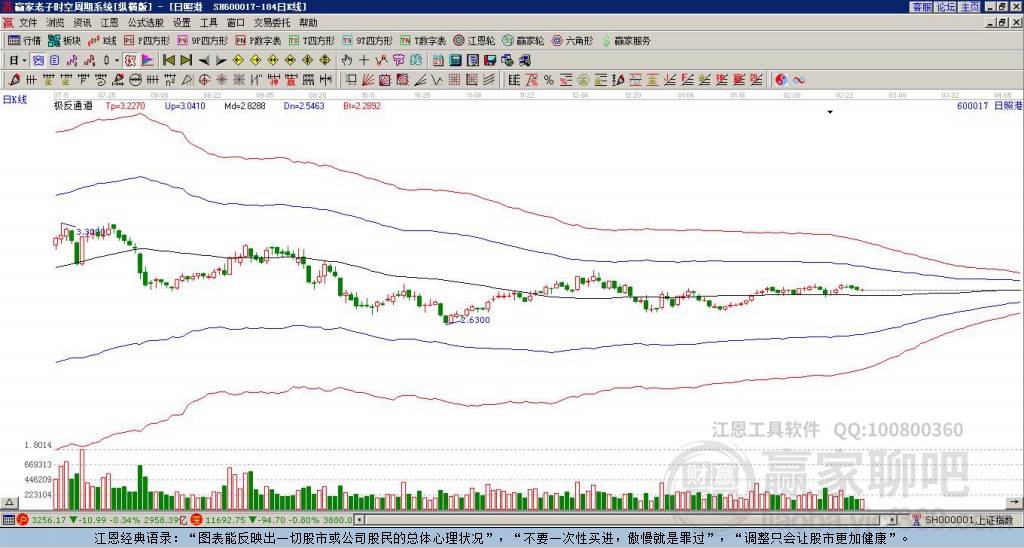The image size is (1024, 548).
Task: Click 11692.75 index value in status bar
Action: pos(226,520)
